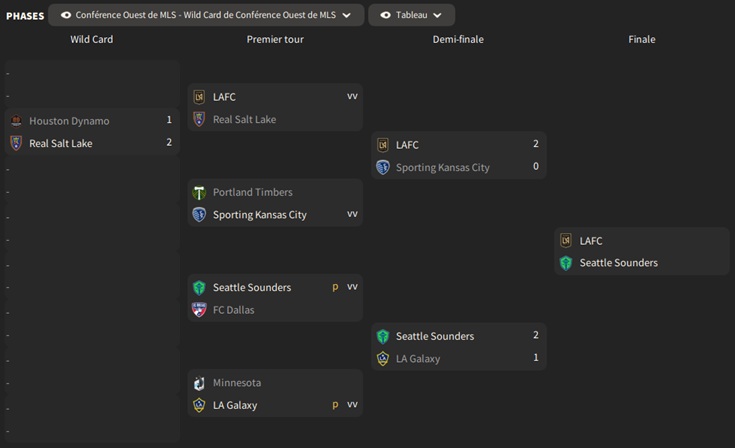Click the Sporting Kansas City badge in Demi-finale
735x448 pixels.
point(382,168)
